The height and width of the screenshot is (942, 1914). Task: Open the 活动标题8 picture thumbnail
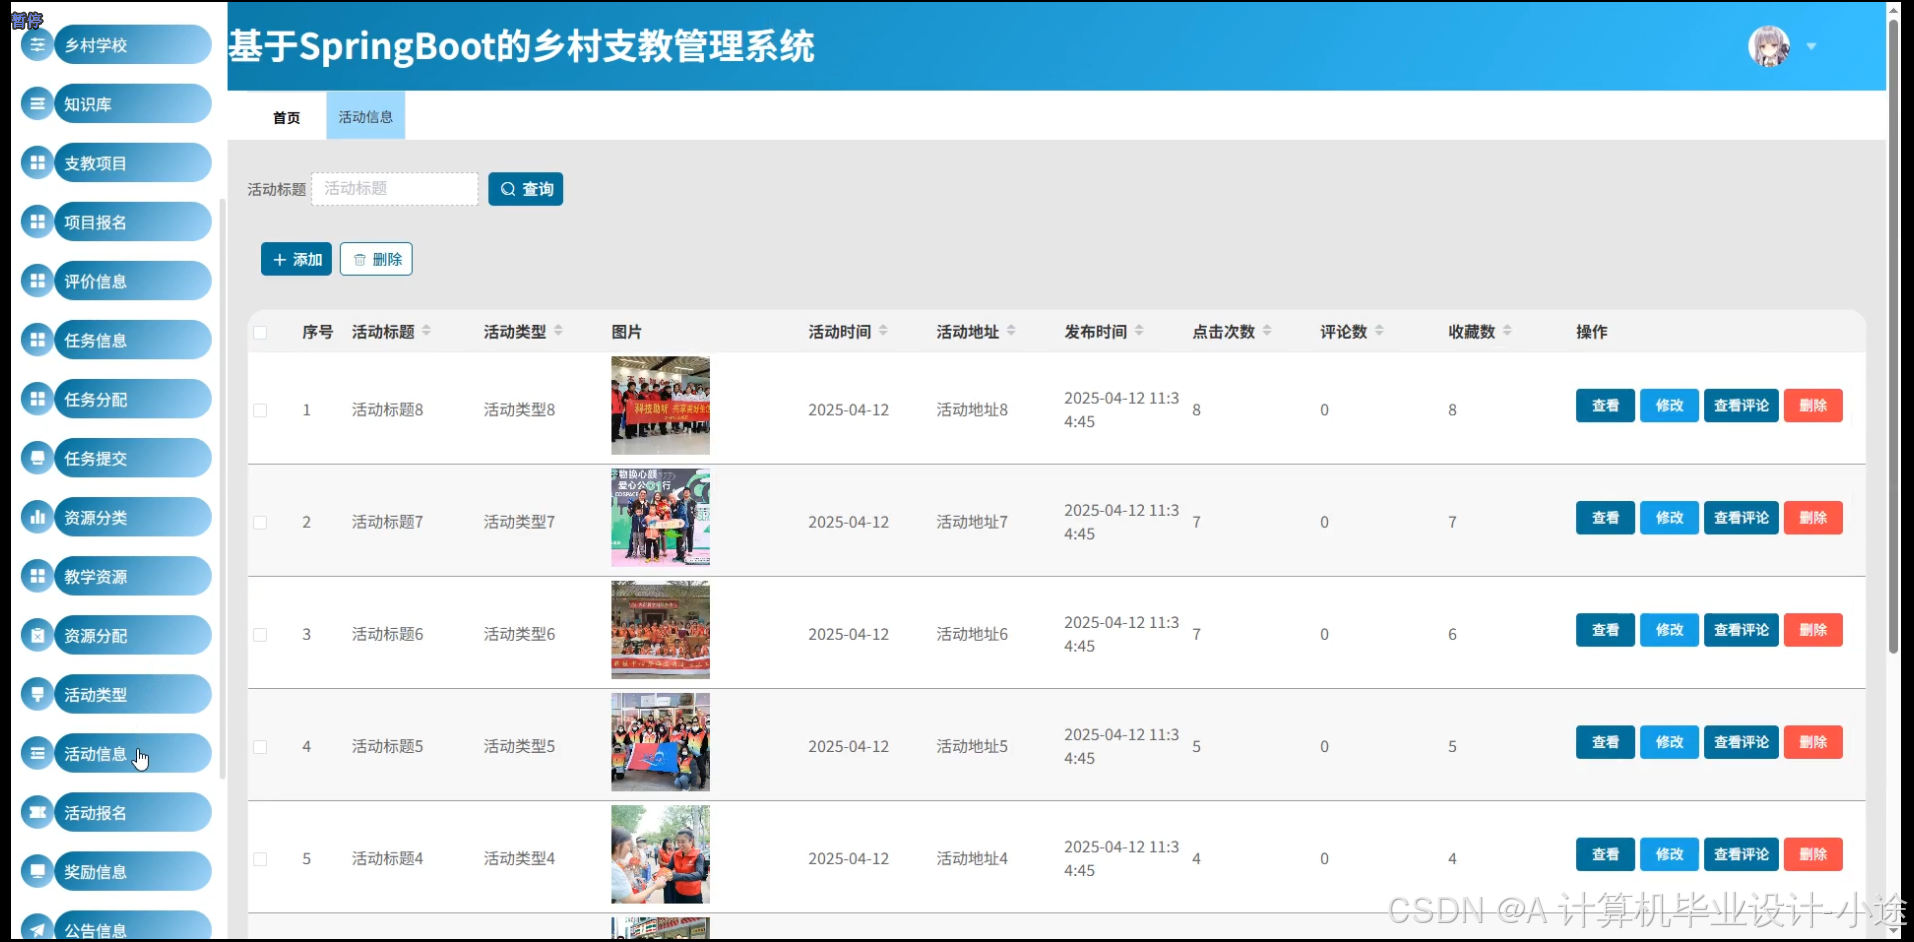pos(660,406)
